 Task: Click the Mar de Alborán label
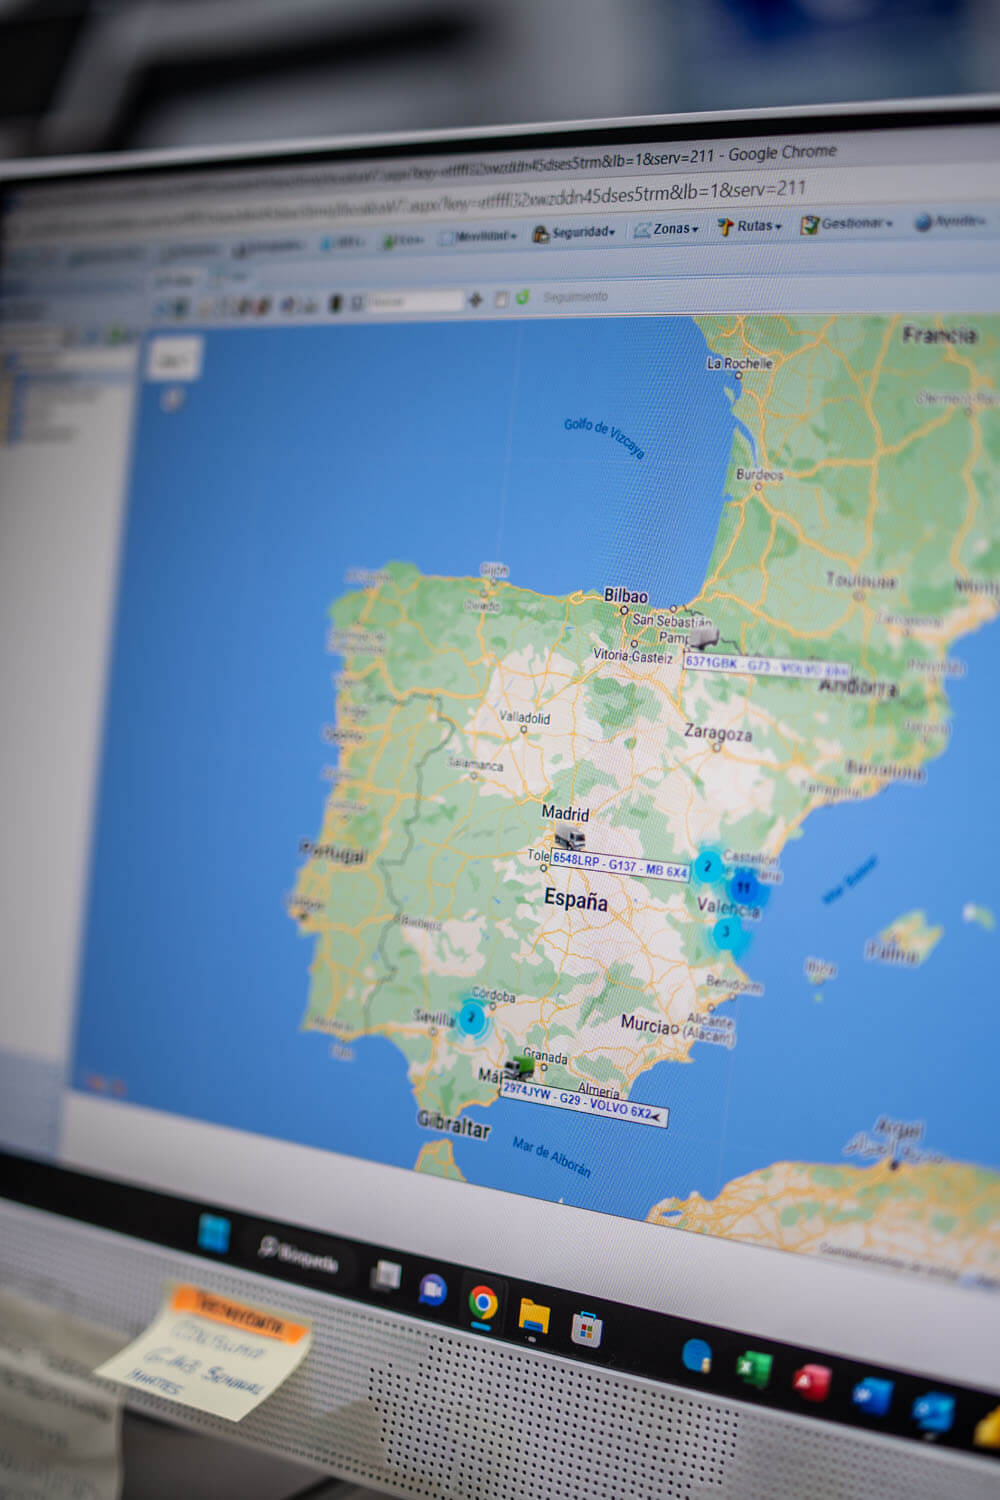(551, 1156)
